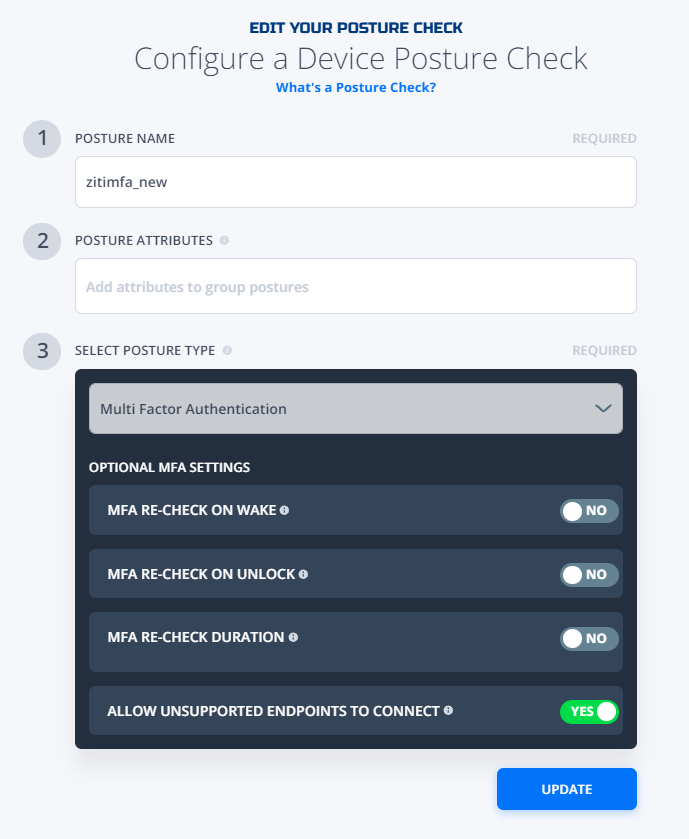Viewport: 689px width, 839px height.
Task: Click info icon beside Select Posture Type
Action: click(x=227, y=350)
